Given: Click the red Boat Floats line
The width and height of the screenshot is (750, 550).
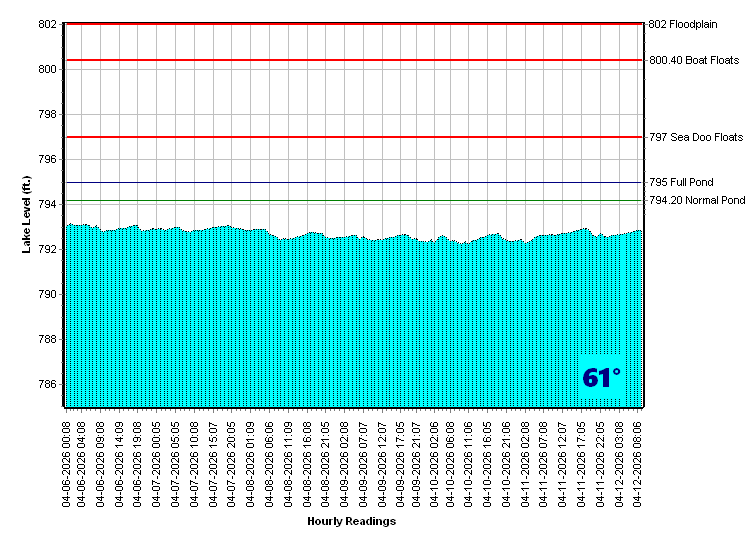Looking at the screenshot, I should click(x=350, y=60).
